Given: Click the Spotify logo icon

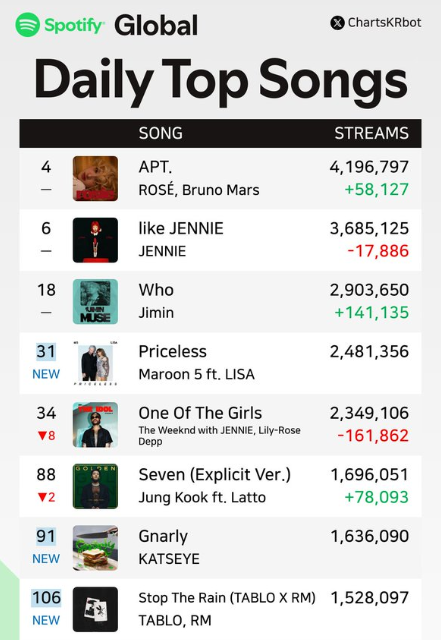Looking at the screenshot, I should click(x=28, y=24).
